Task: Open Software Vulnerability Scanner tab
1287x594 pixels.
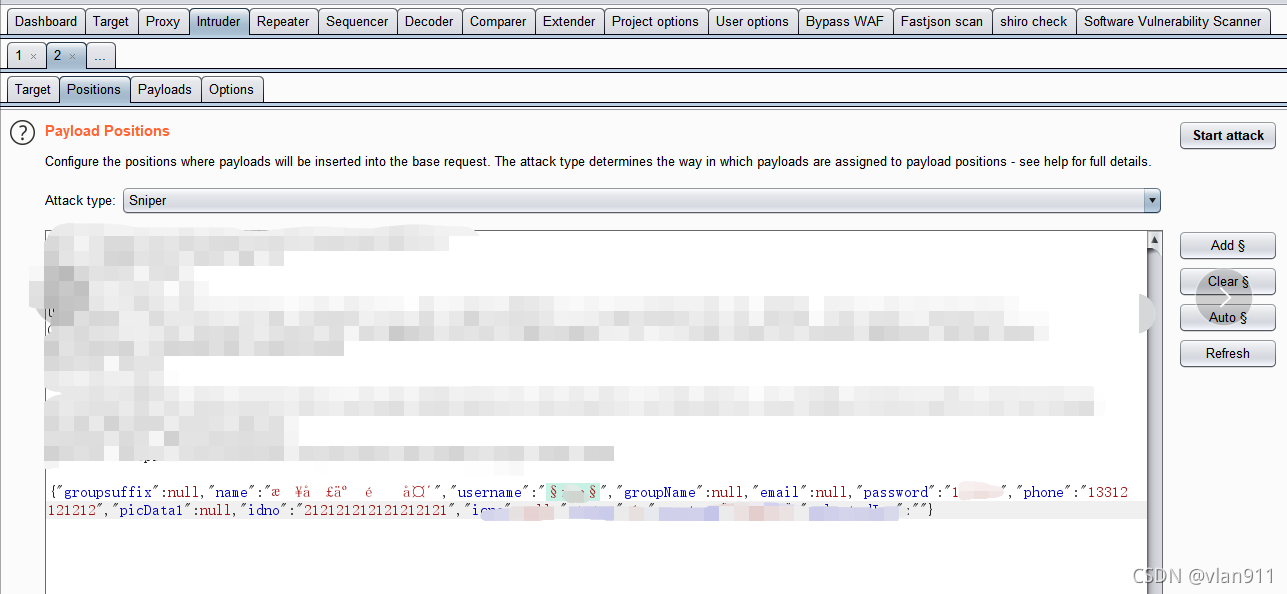Action: pos(1173,21)
